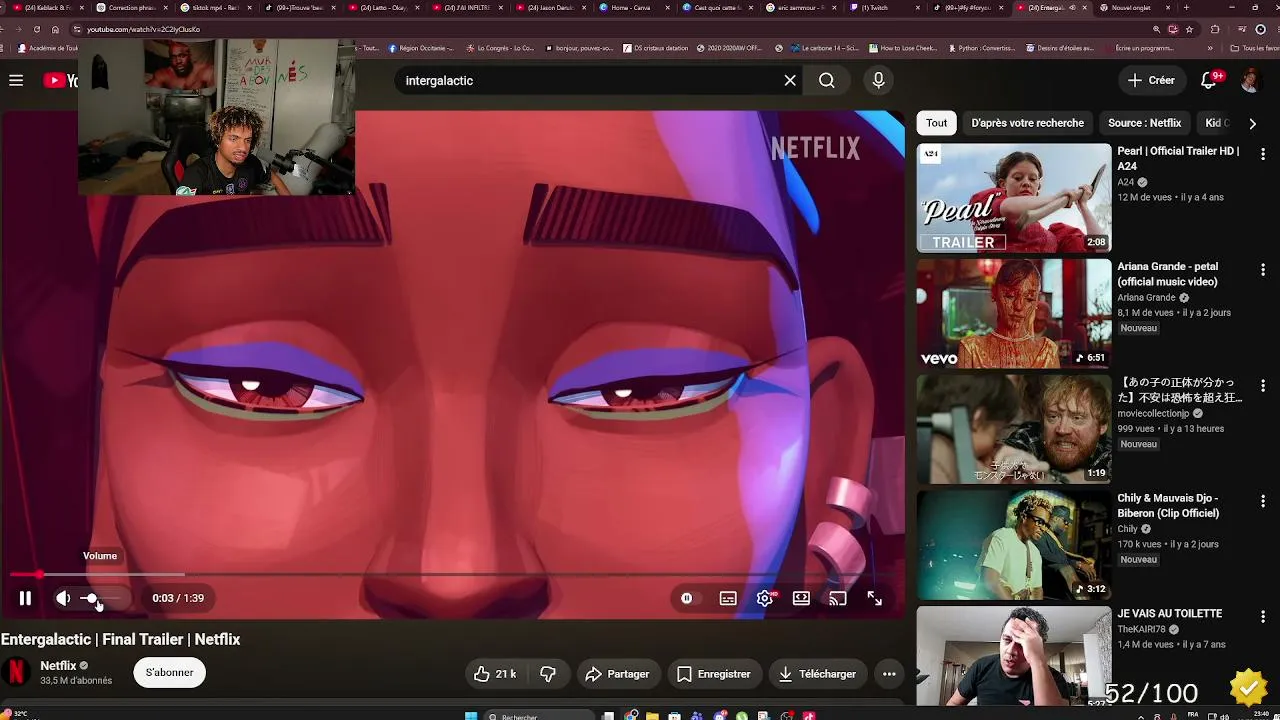Open the player settings gear
Viewport: 1280px width, 720px height.
tap(765, 598)
